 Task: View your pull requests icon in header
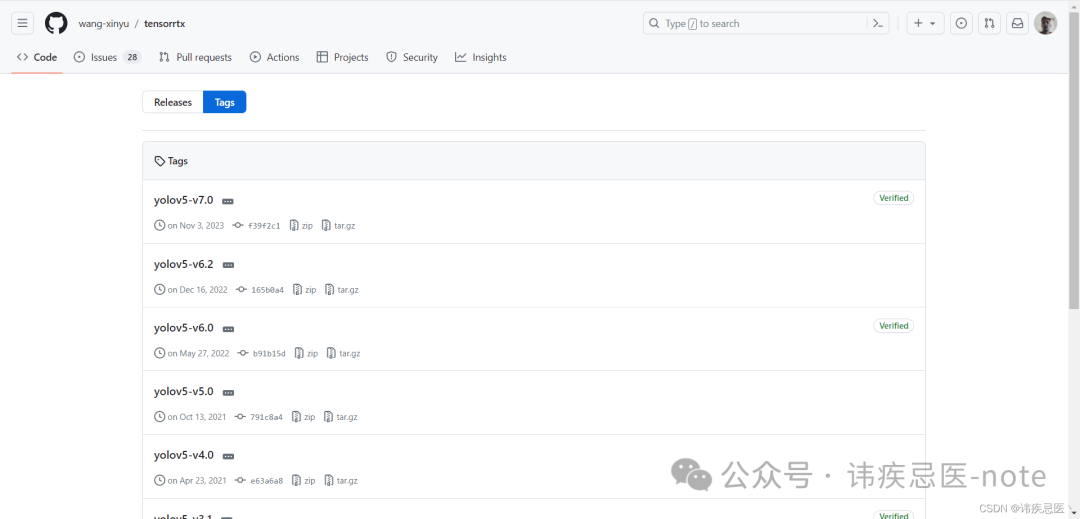[x=989, y=23]
